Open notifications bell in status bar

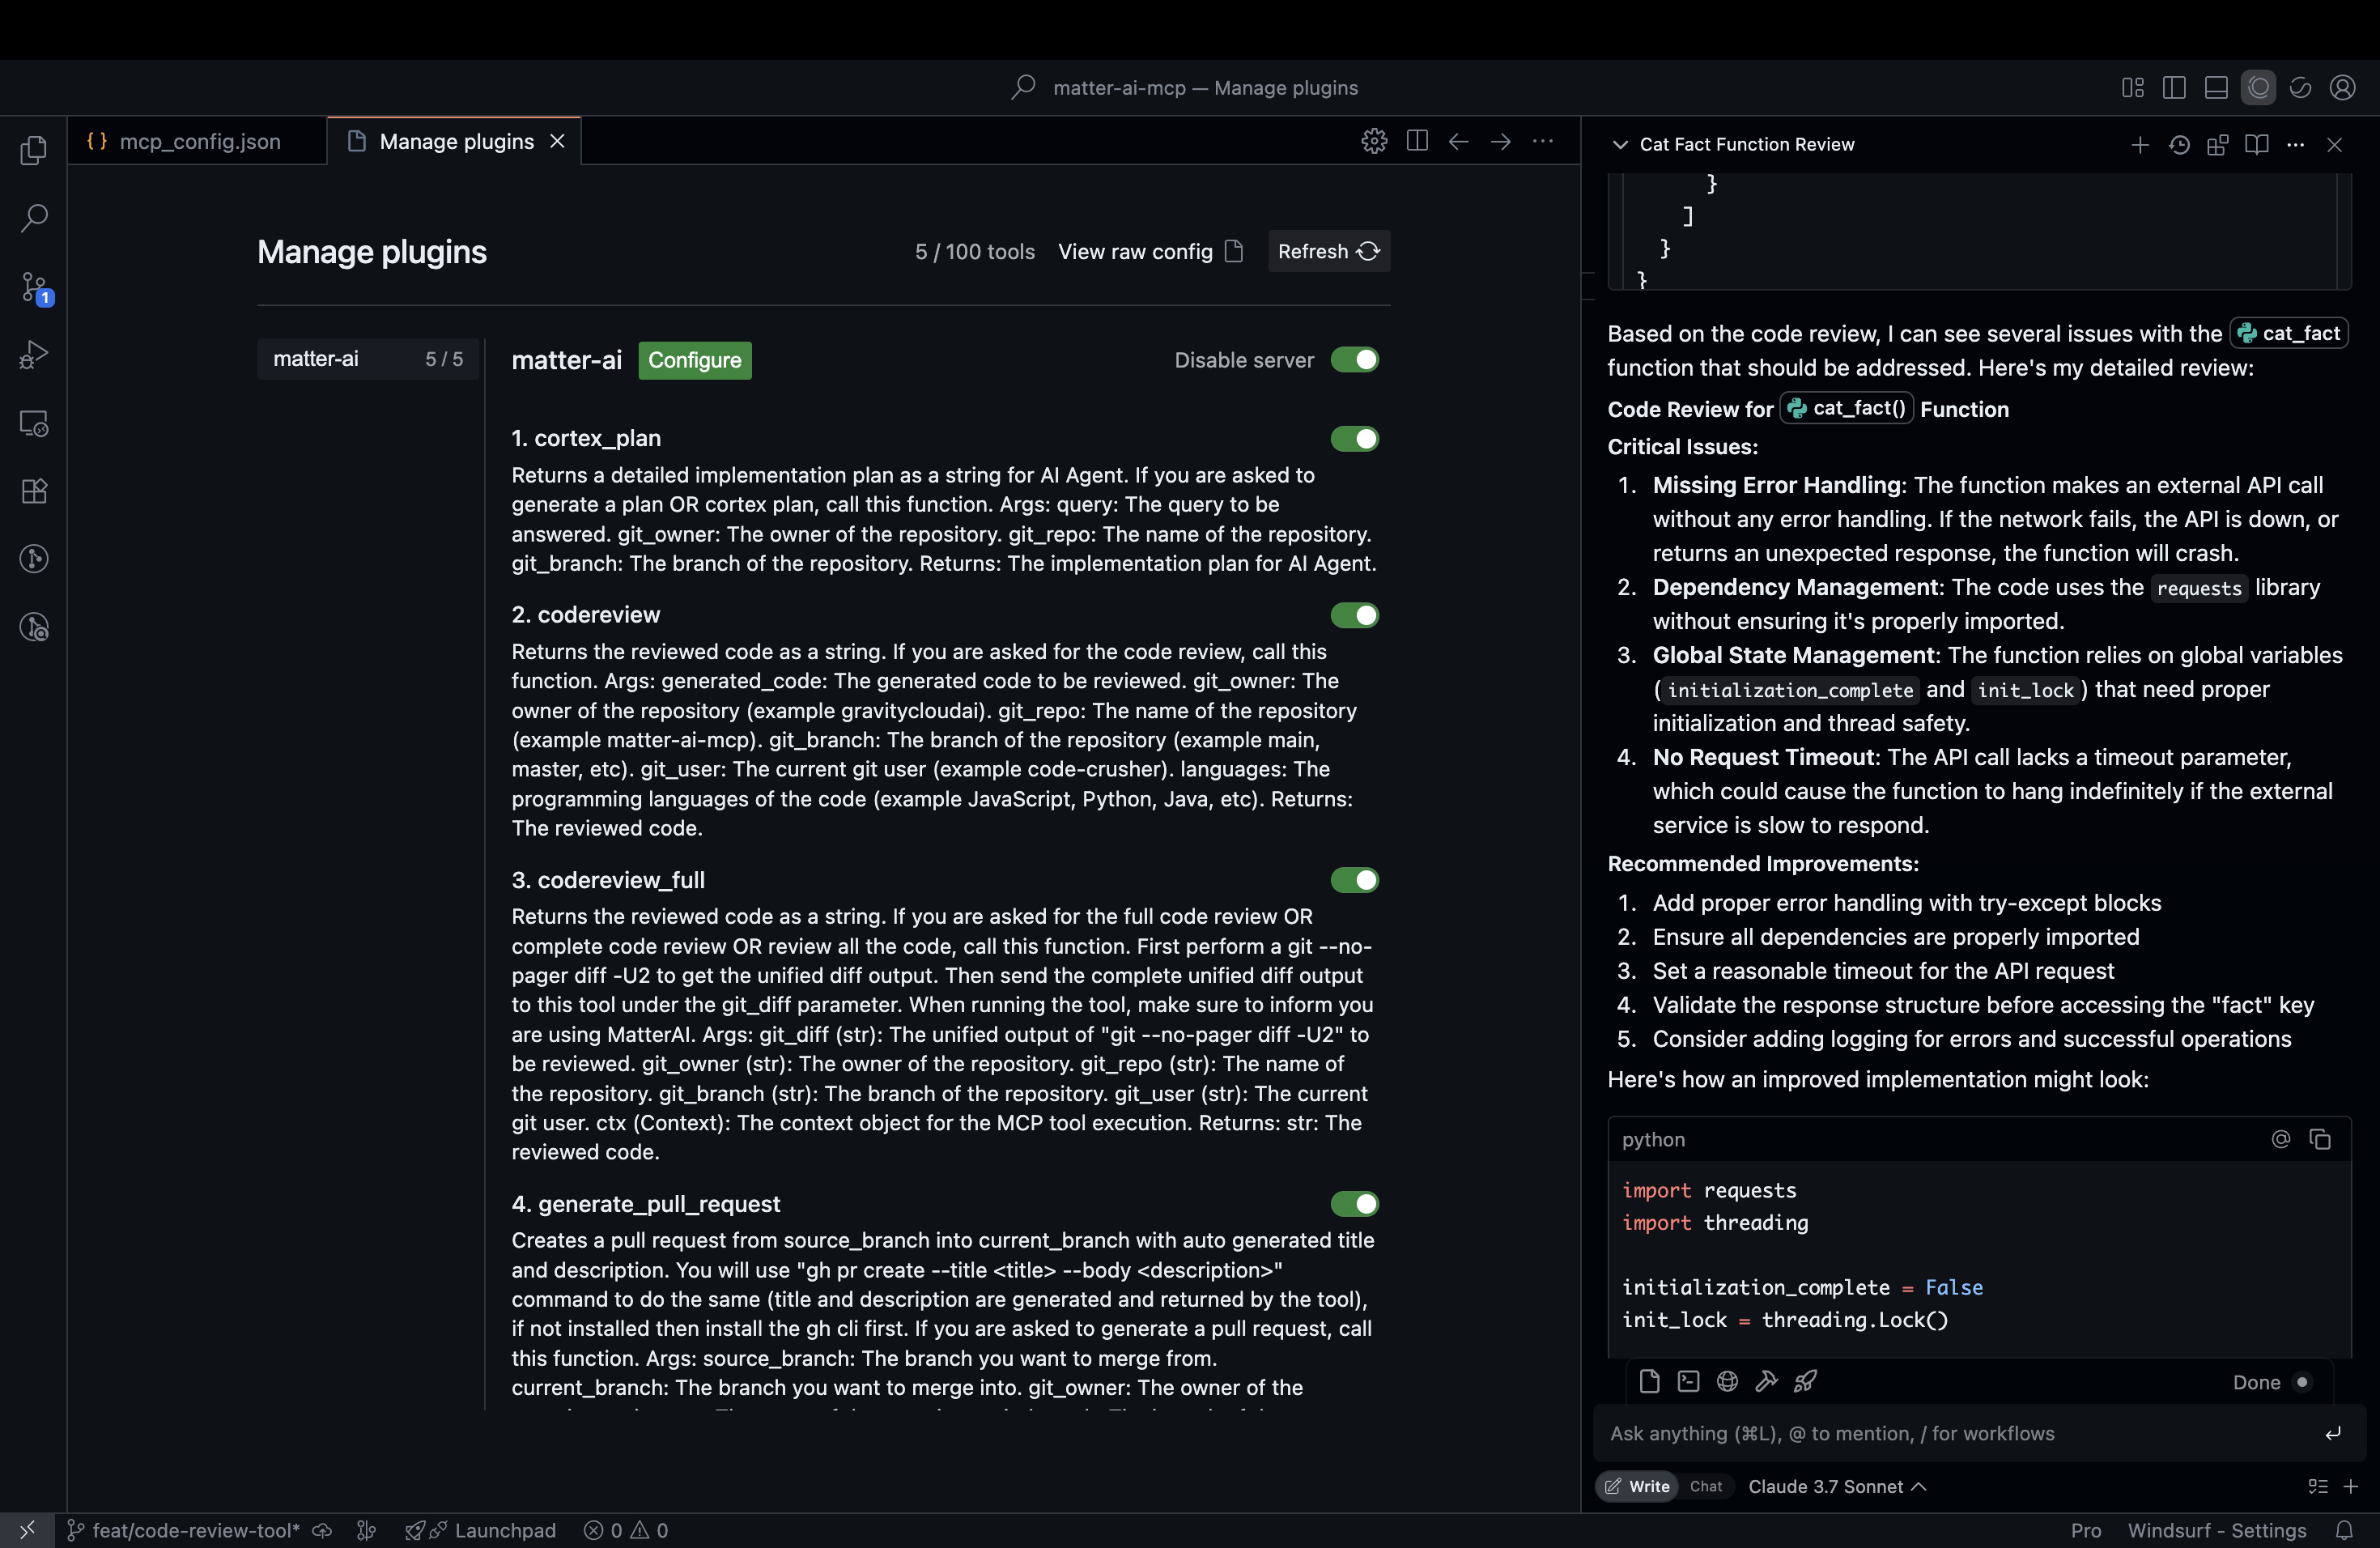click(x=2344, y=1530)
